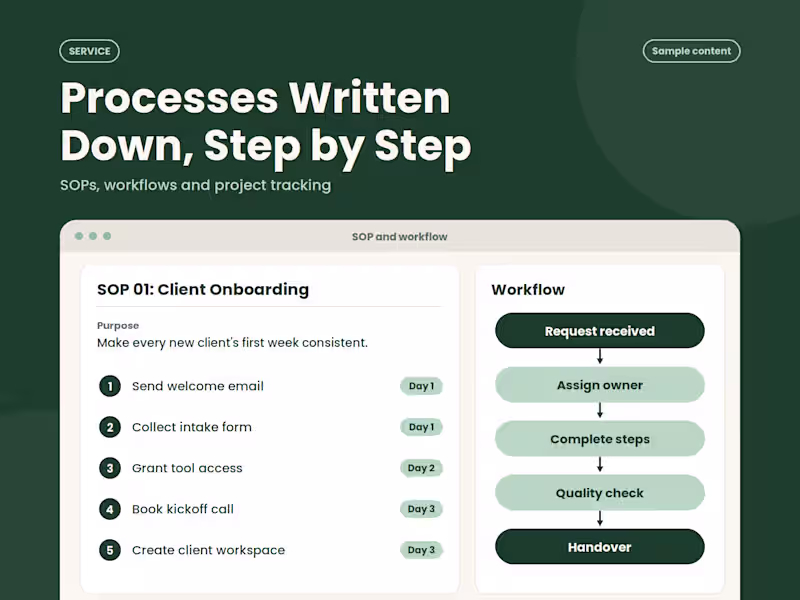Click Day 1 tag for Collect intake form
Viewport: 800px width, 600px height.
click(x=421, y=427)
